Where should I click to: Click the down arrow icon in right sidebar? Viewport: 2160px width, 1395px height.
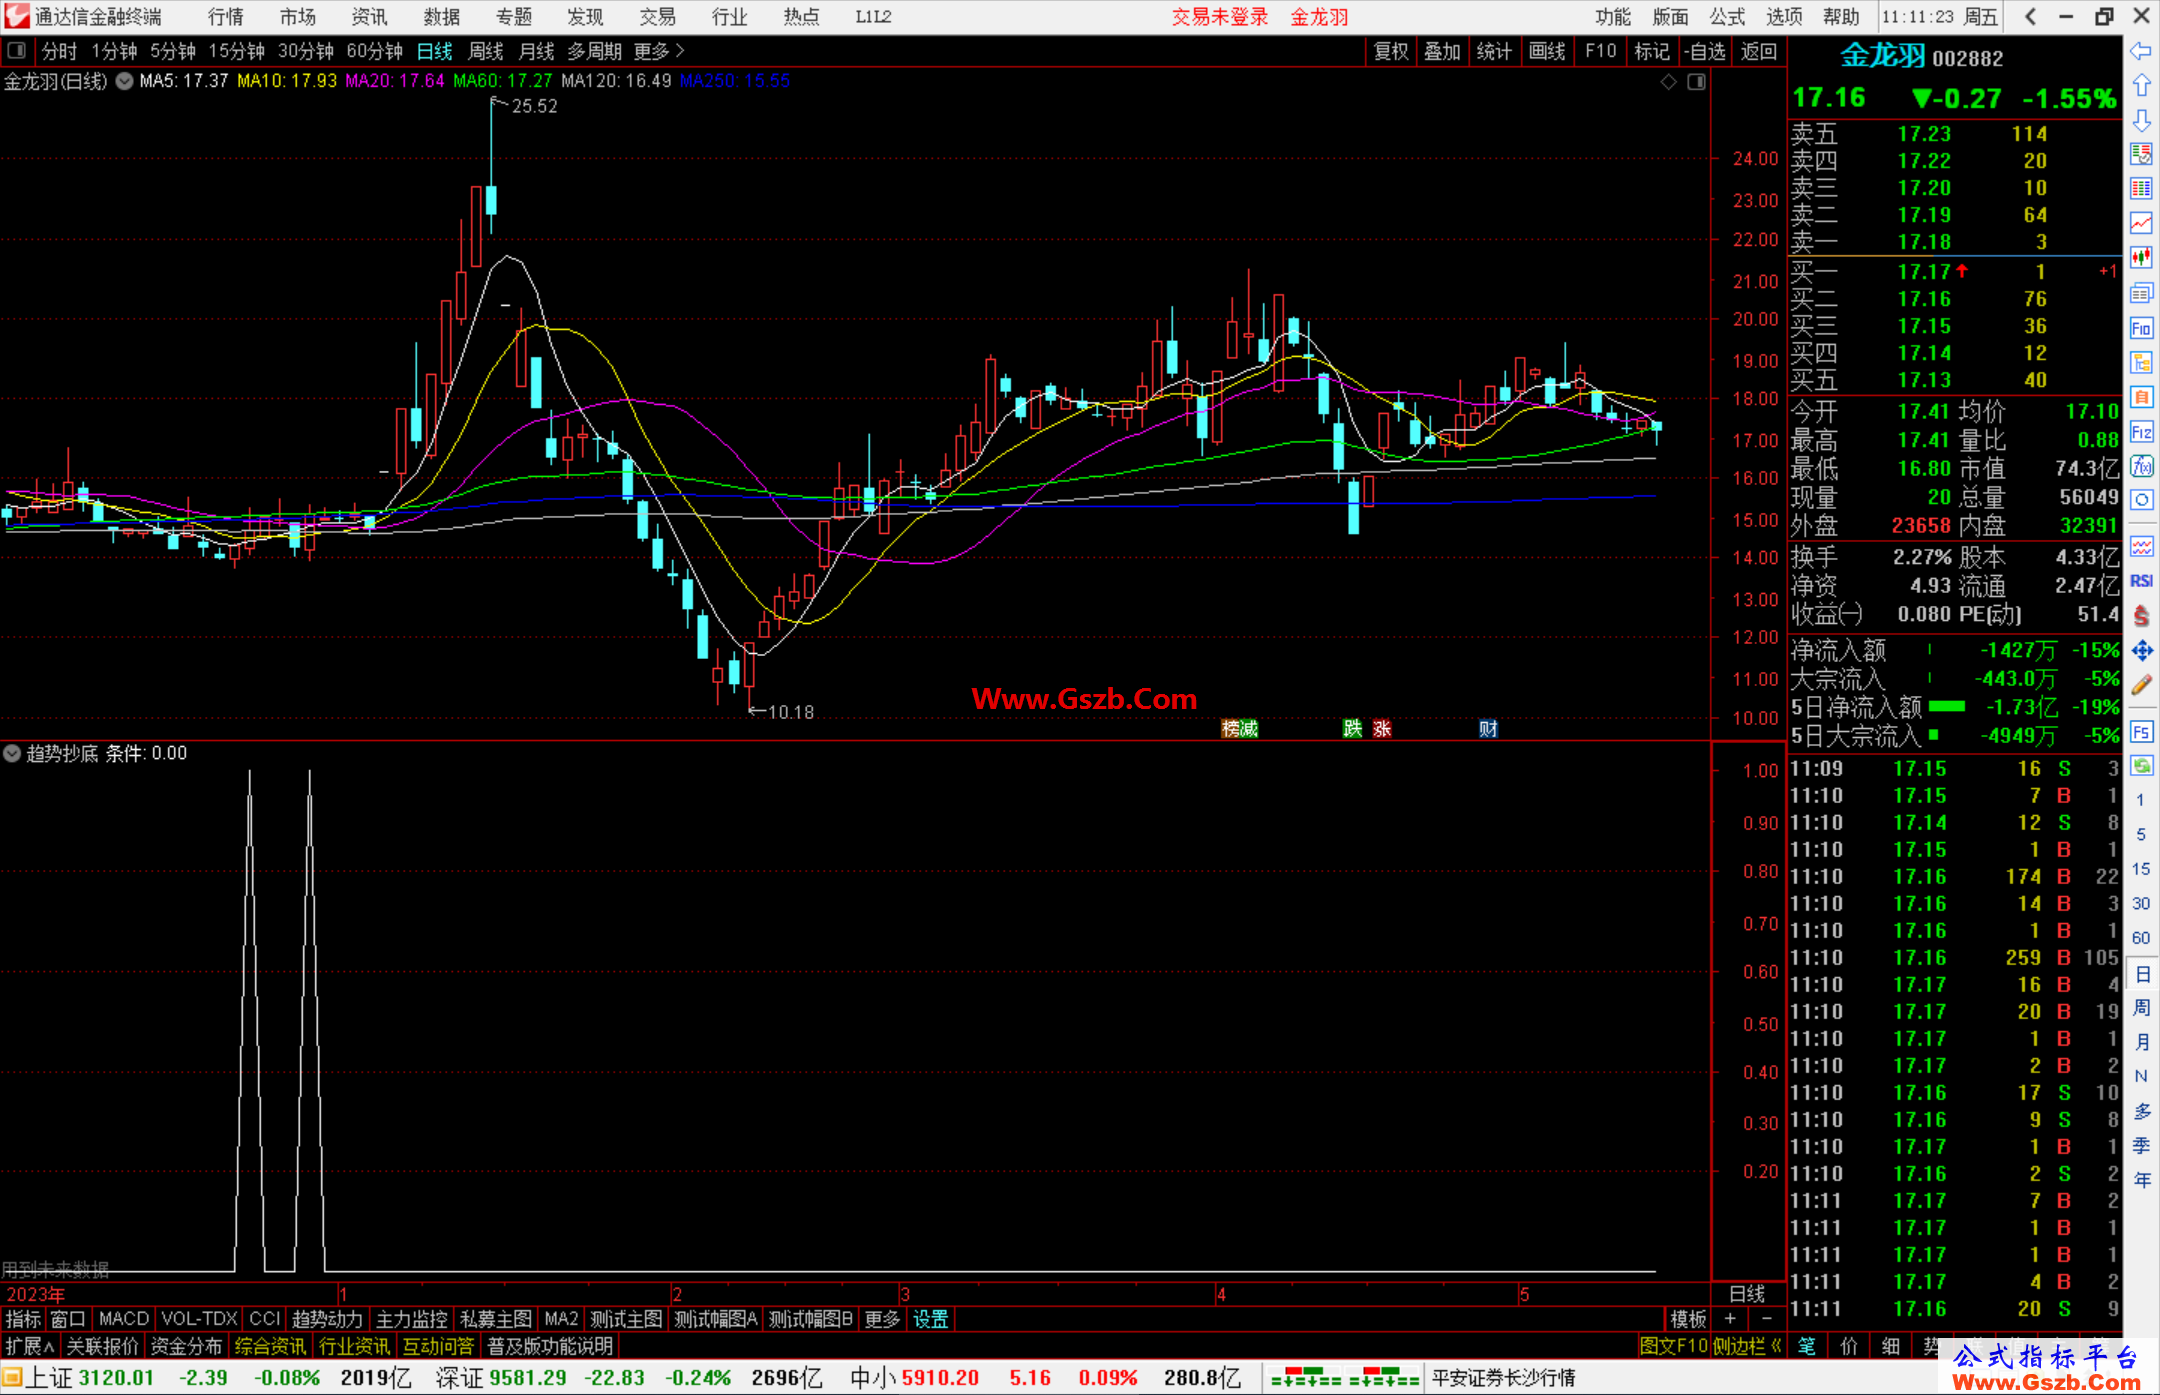[2141, 120]
